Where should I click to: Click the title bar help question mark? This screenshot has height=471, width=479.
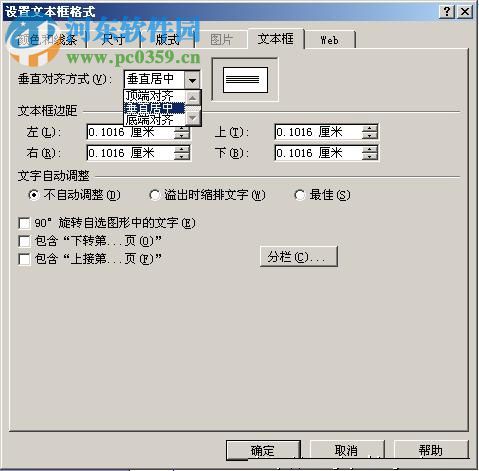(x=447, y=12)
